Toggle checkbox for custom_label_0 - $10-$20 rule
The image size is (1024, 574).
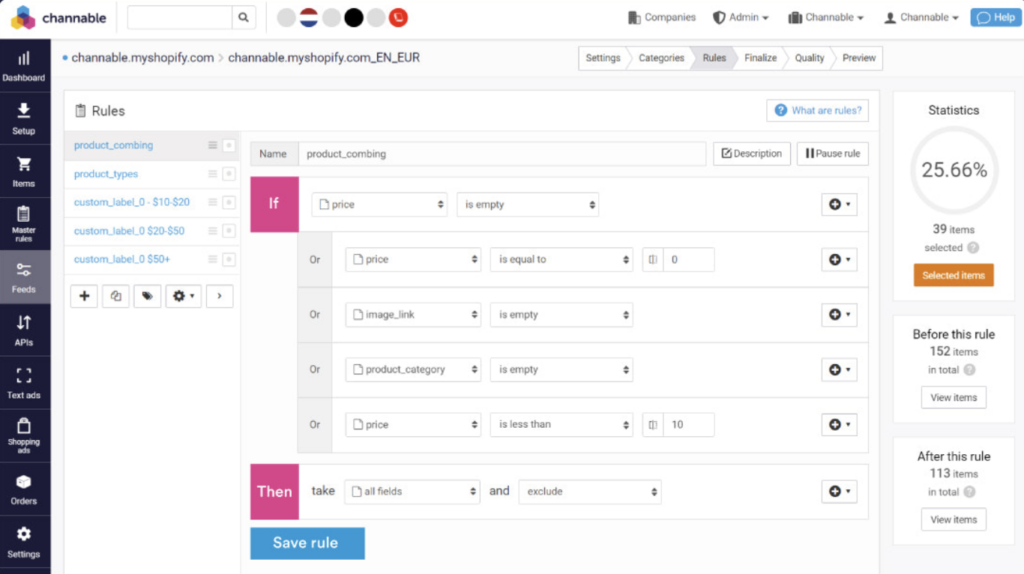click(x=229, y=202)
